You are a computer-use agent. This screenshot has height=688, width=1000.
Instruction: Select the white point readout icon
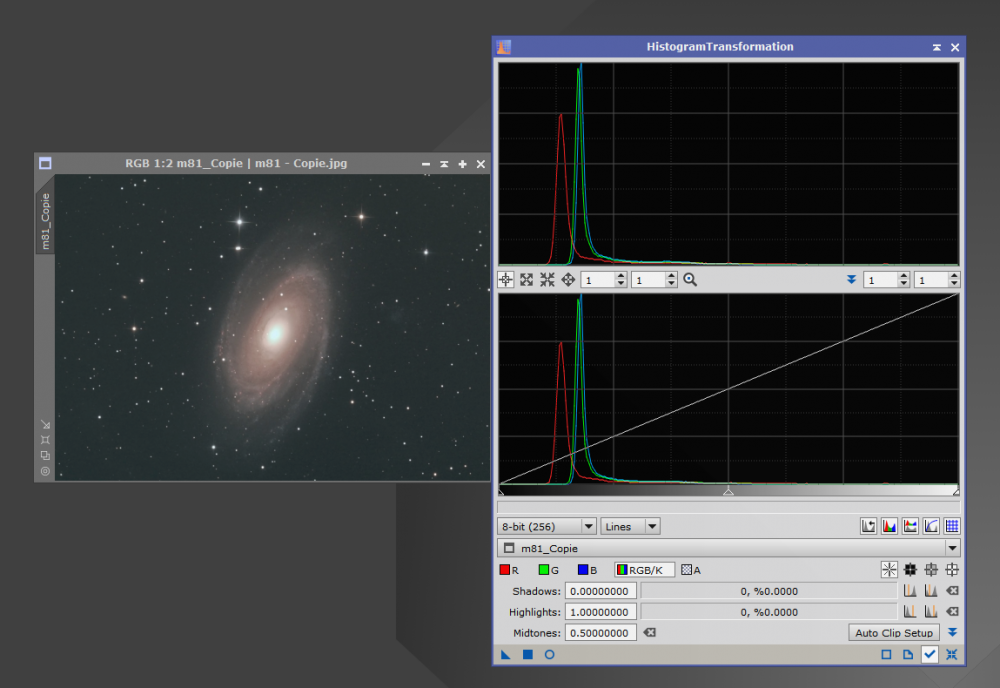(952, 569)
